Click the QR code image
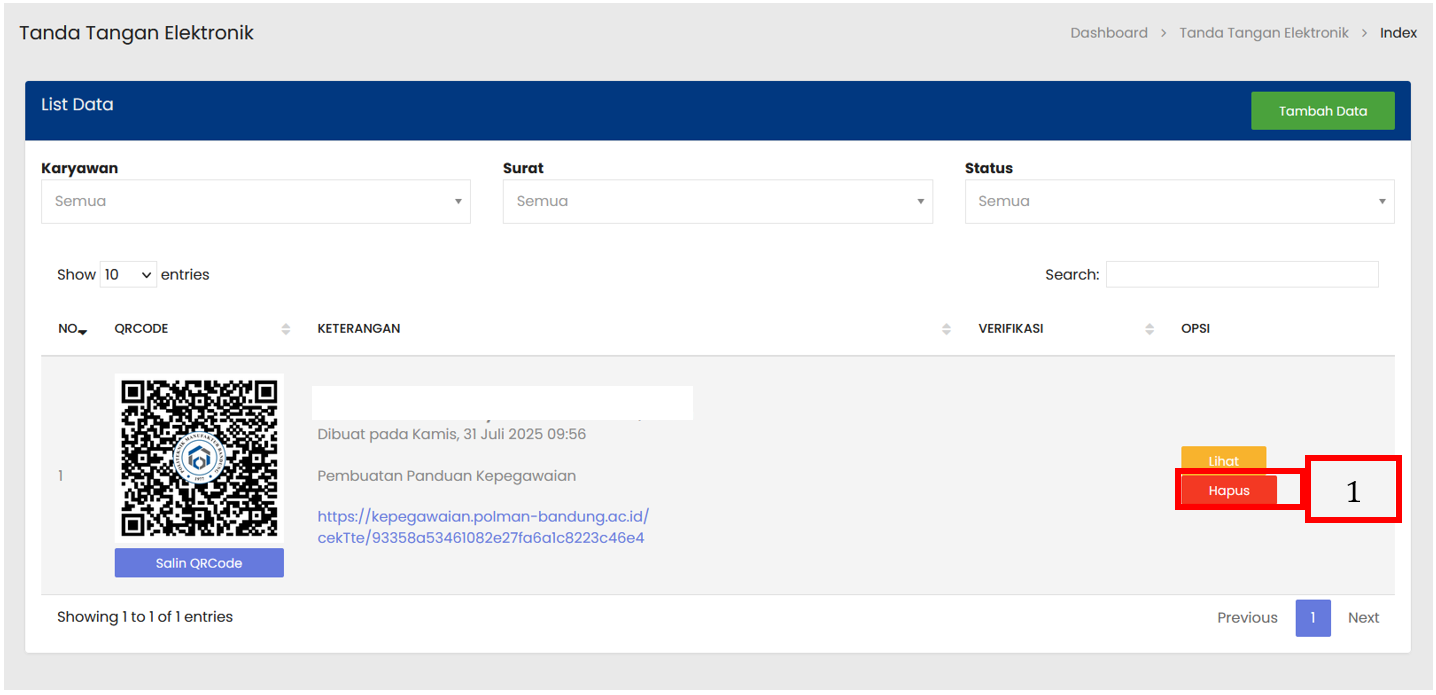This screenshot has height=695, width=1436. point(199,457)
